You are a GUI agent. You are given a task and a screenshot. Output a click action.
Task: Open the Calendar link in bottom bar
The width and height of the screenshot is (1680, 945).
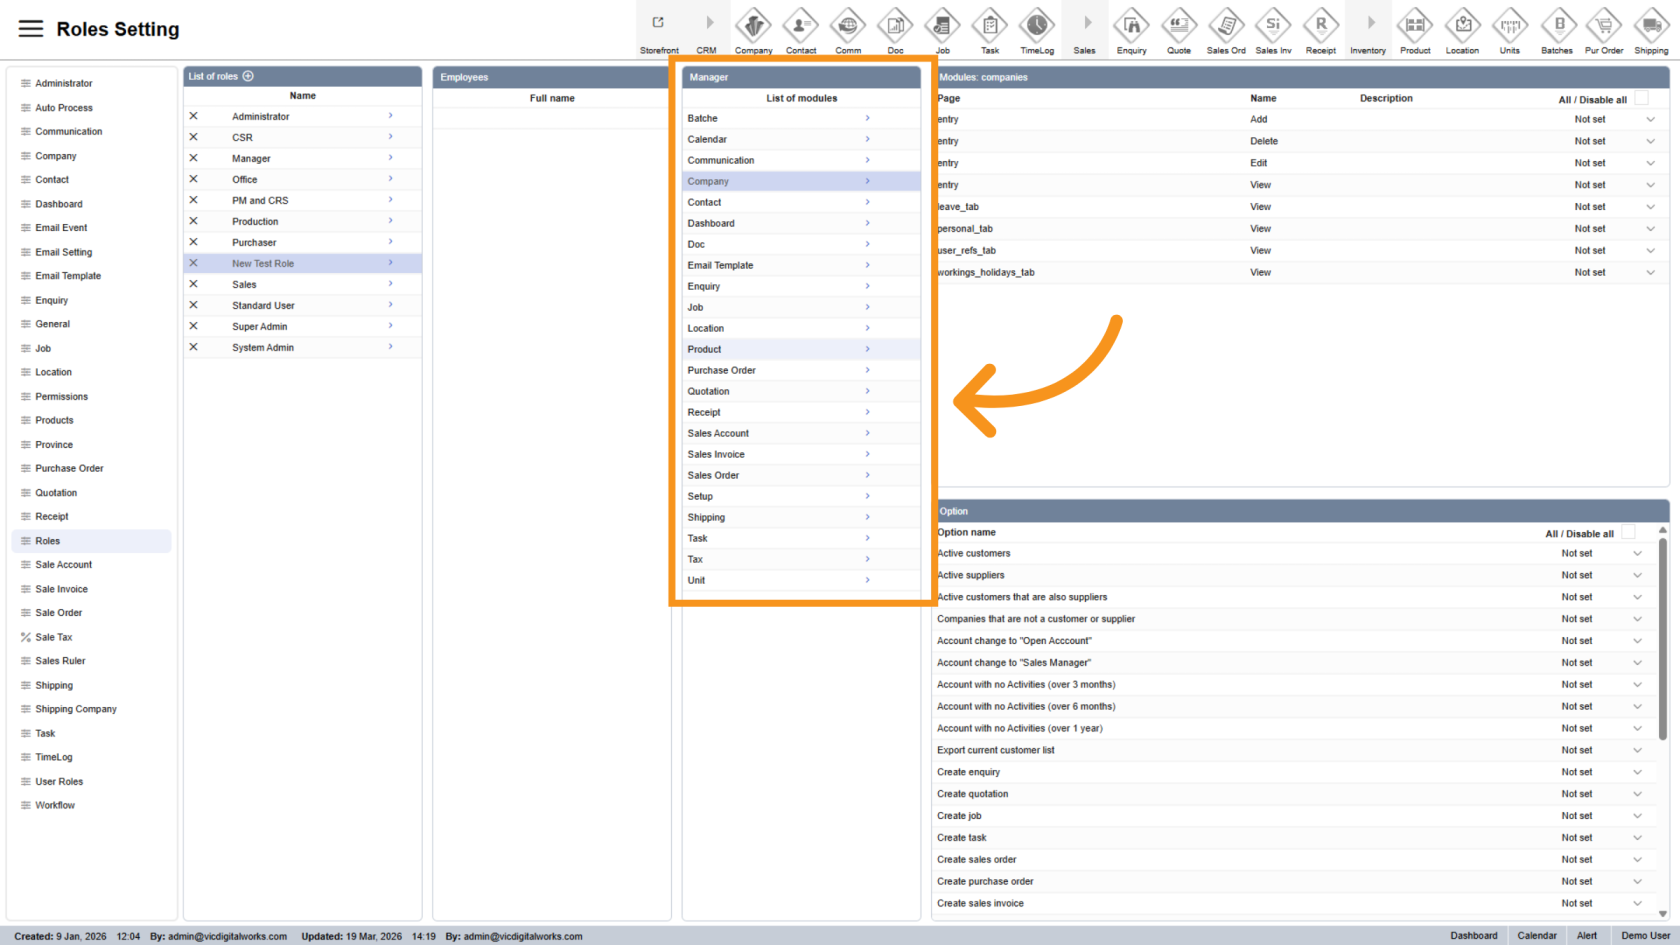click(1536, 936)
